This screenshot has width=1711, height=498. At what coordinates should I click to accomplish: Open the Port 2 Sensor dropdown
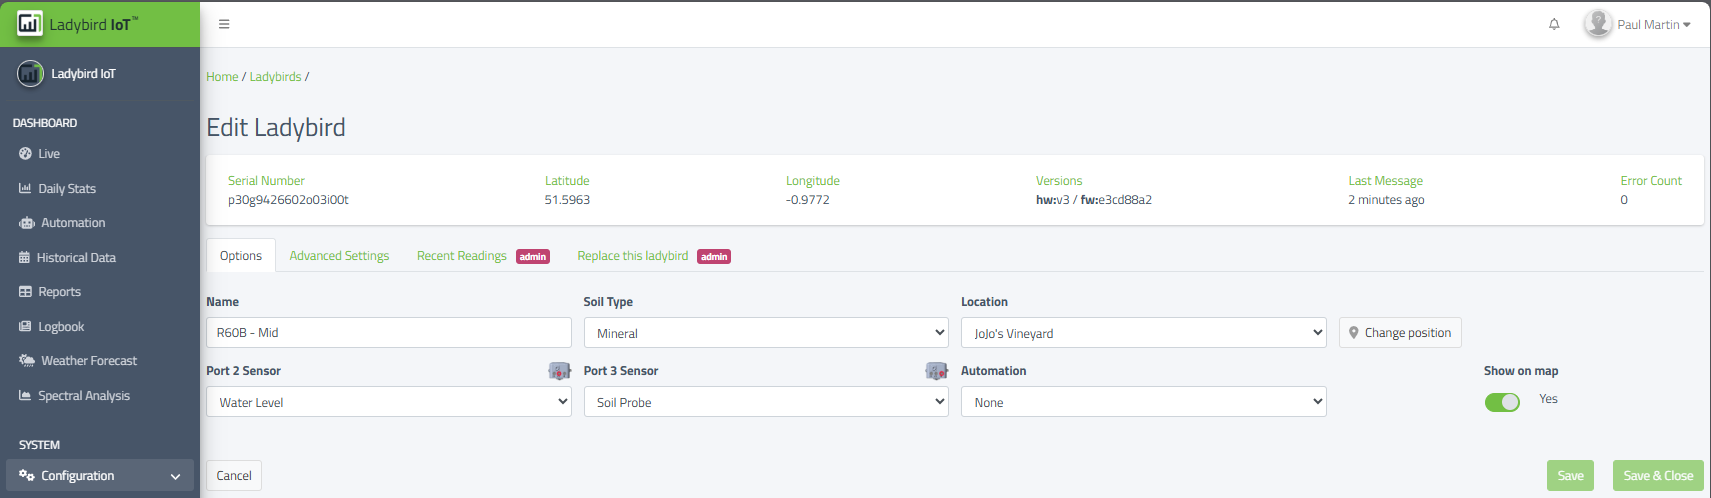pyautogui.click(x=388, y=402)
